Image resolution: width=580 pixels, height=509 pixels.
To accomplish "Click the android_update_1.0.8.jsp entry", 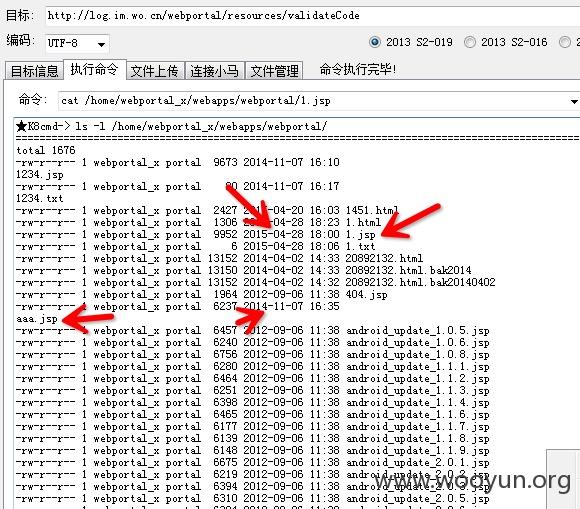I will (x=418, y=355).
